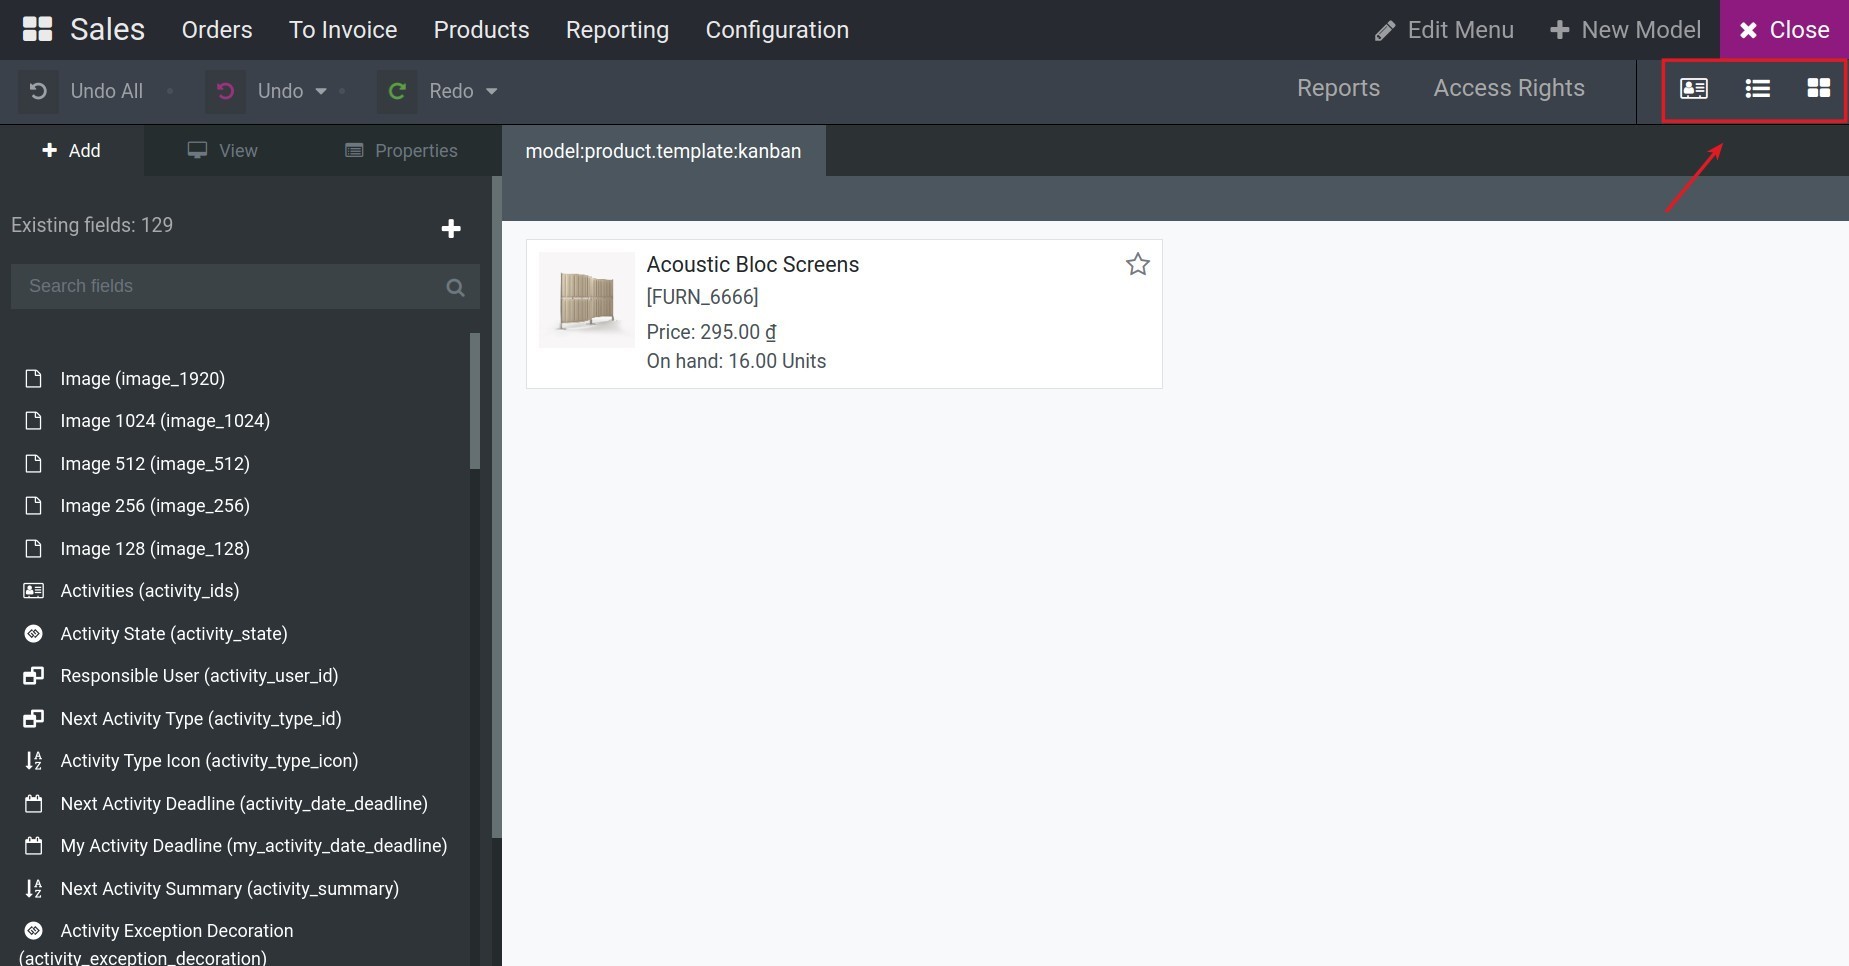Click icon beside Activity State field

click(33, 634)
